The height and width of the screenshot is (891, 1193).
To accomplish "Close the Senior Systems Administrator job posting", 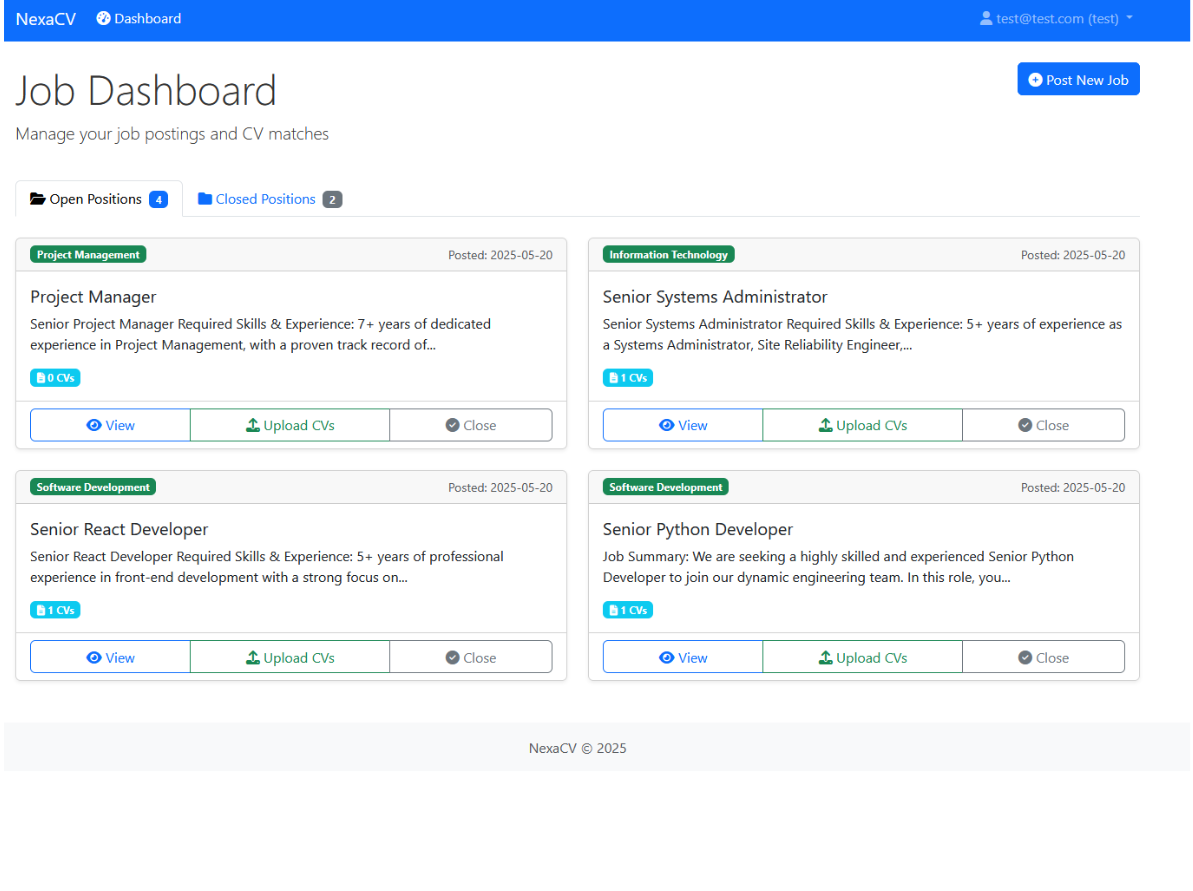I will pos(1043,424).
